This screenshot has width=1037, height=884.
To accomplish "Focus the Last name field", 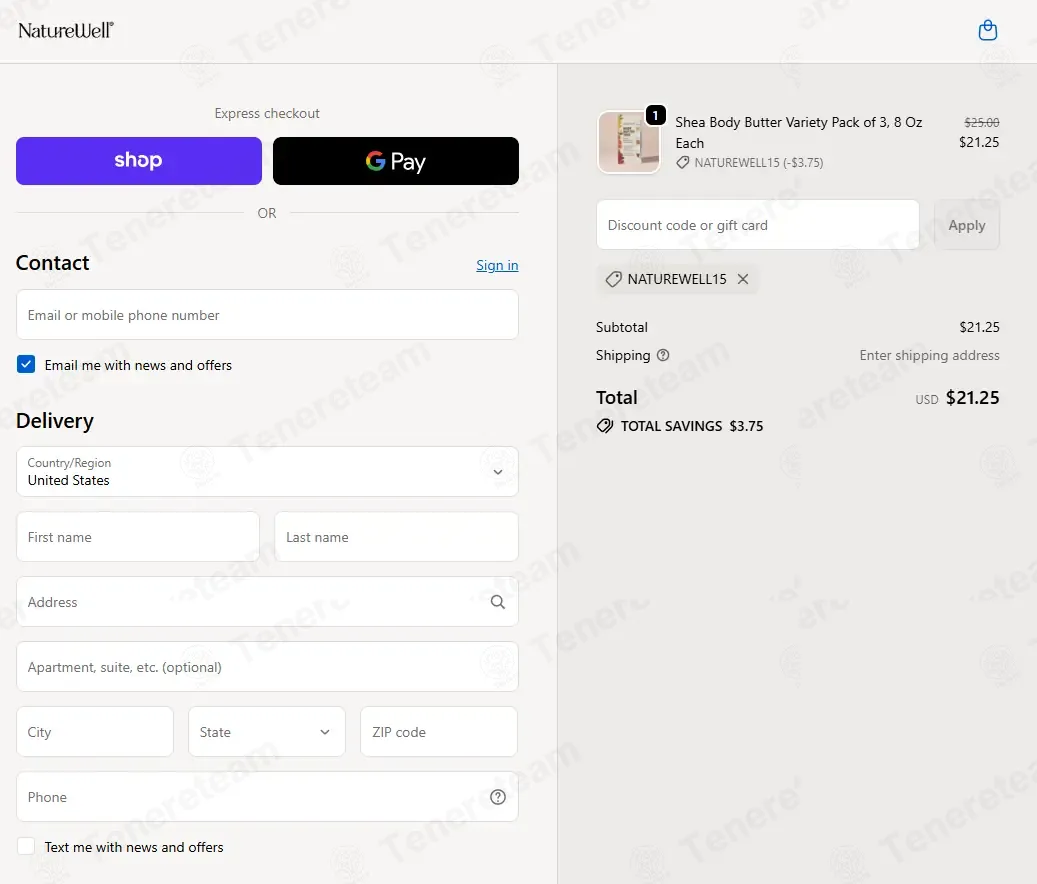I will (x=396, y=536).
